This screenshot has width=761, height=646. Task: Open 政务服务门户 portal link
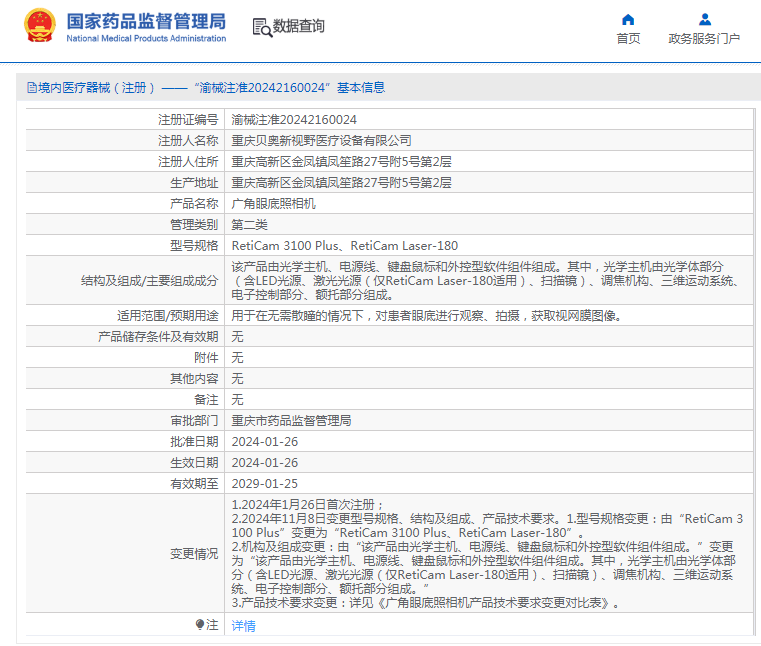(704, 38)
